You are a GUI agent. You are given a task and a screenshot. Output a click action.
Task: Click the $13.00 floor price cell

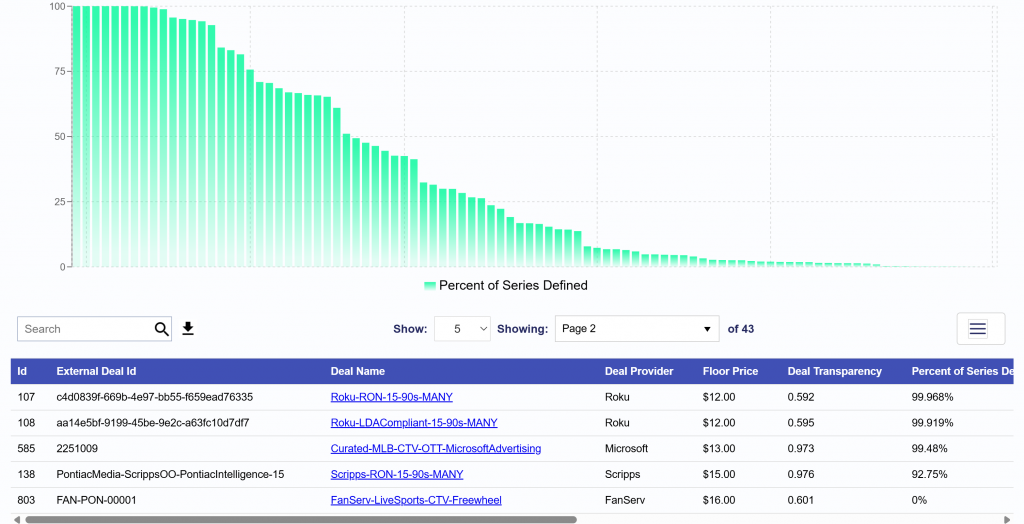click(x=718, y=448)
